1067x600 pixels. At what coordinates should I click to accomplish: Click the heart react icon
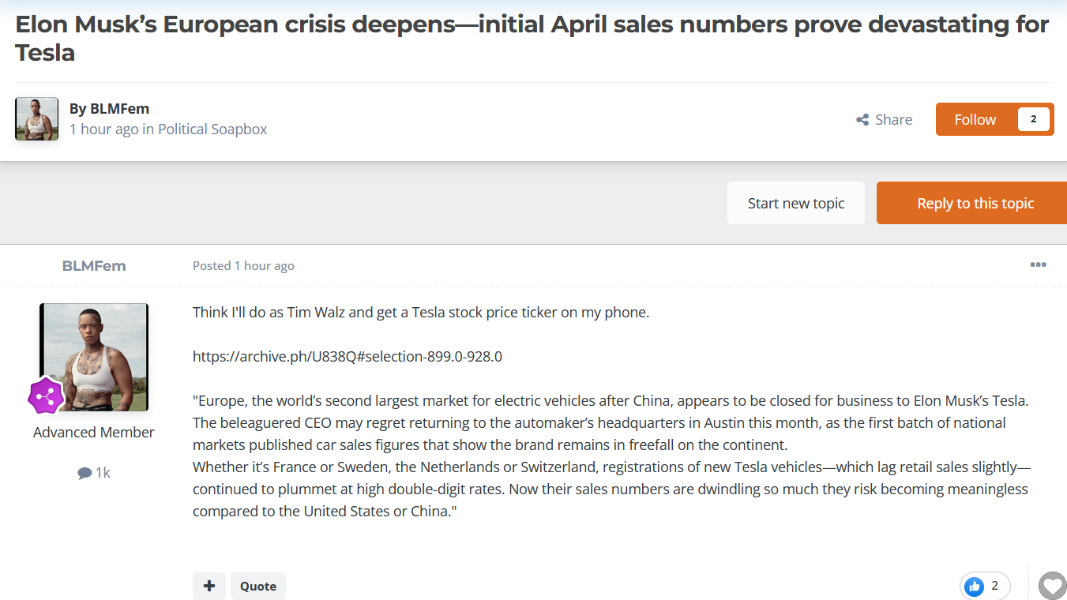point(1052,586)
